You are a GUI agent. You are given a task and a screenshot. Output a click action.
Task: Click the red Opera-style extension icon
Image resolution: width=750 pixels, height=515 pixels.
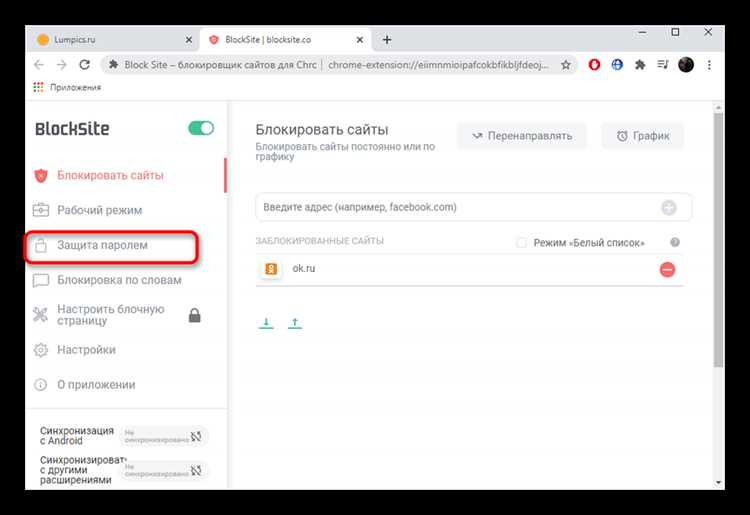tap(594, 65)
